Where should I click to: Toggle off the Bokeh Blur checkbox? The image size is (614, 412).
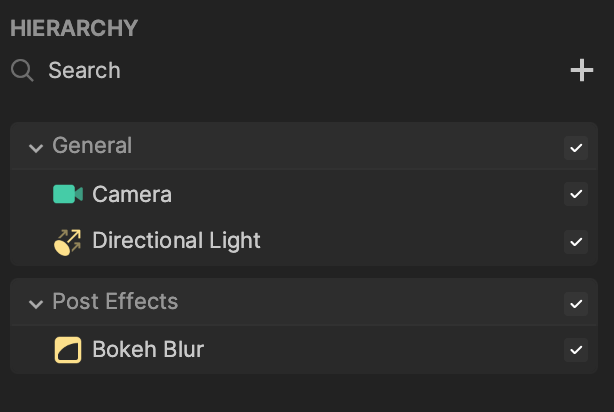(576, 350)
